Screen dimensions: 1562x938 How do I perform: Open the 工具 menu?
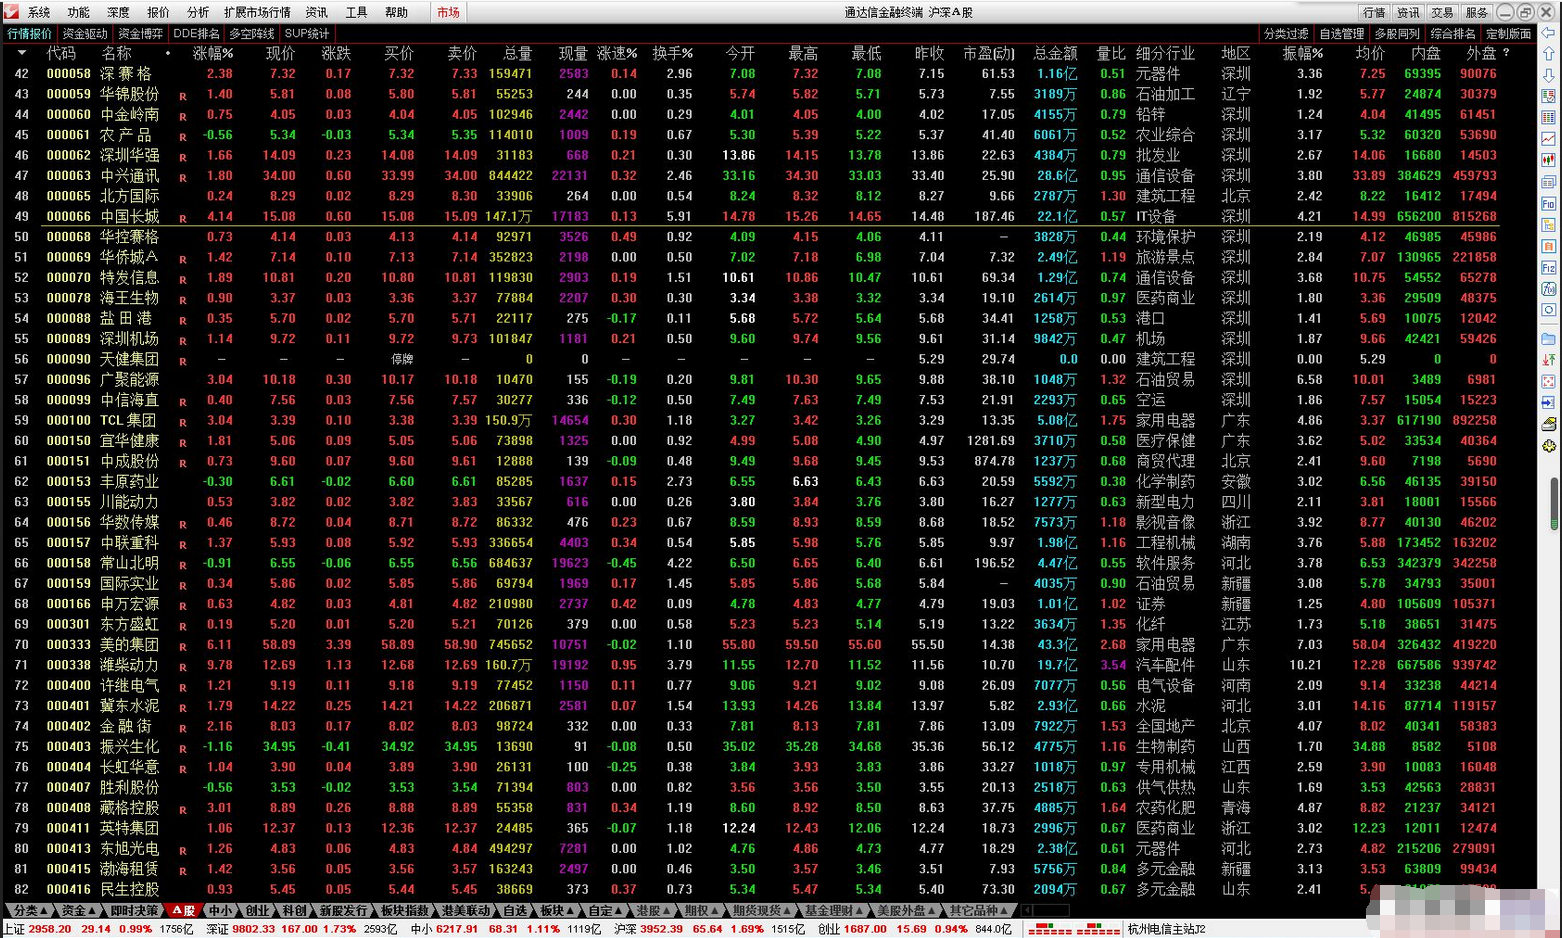(x=357, y=12)
